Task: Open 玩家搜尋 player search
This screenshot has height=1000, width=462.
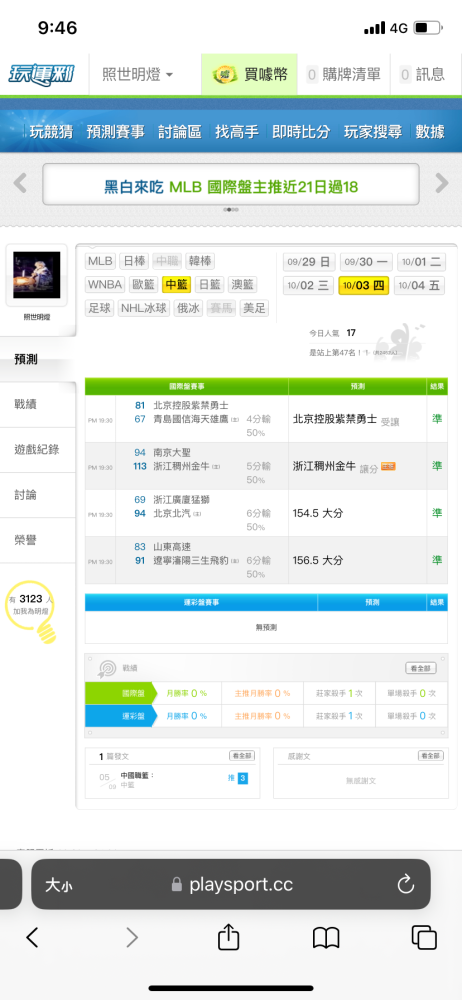Action: 373,132
